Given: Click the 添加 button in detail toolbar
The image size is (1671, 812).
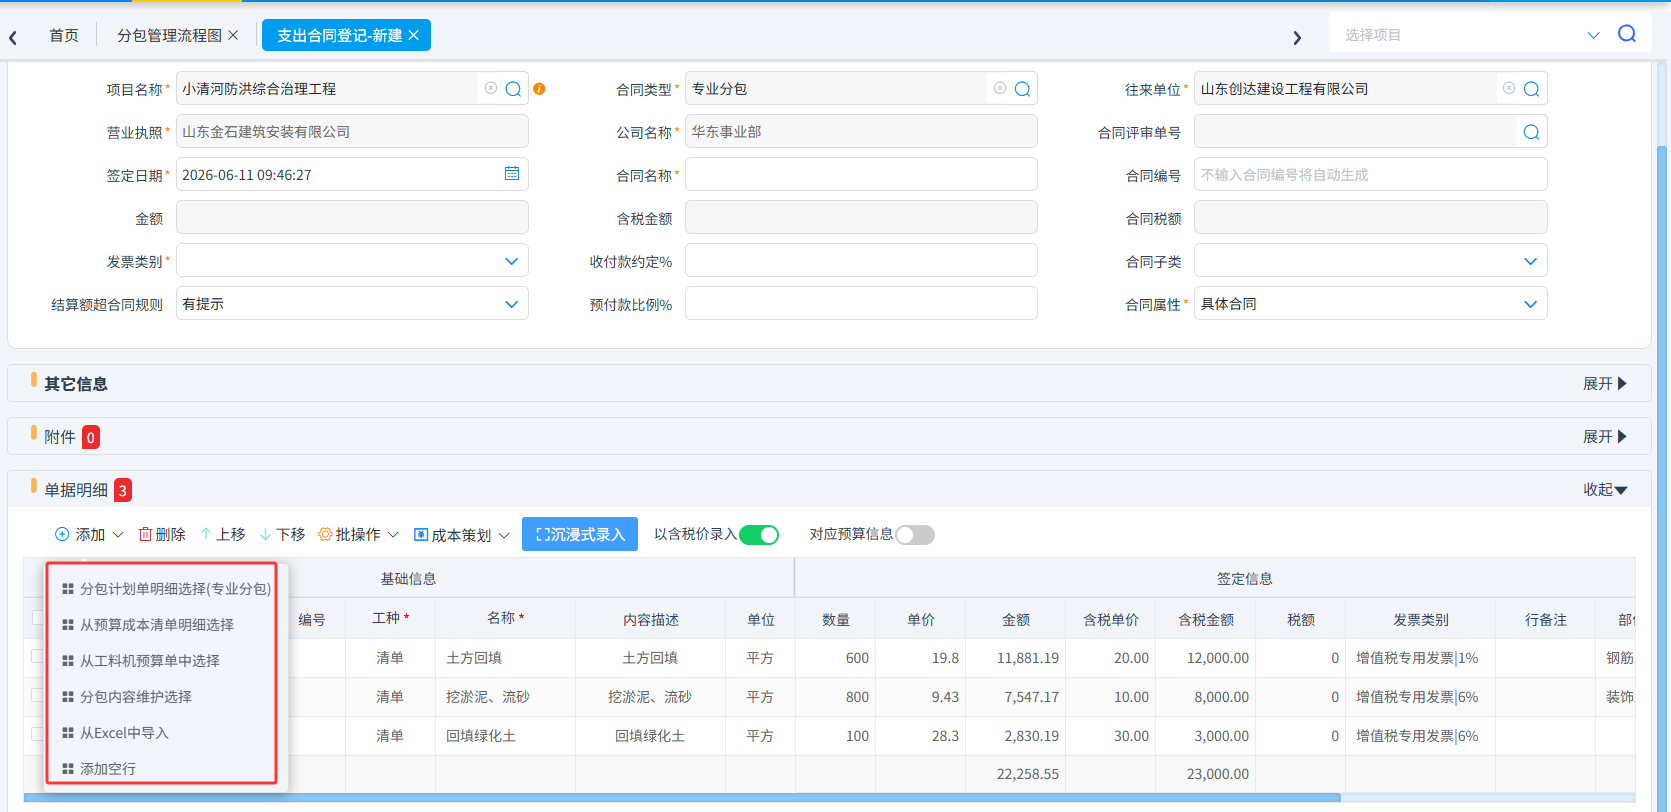Looking at the screenshot, I should click(89, 535).
